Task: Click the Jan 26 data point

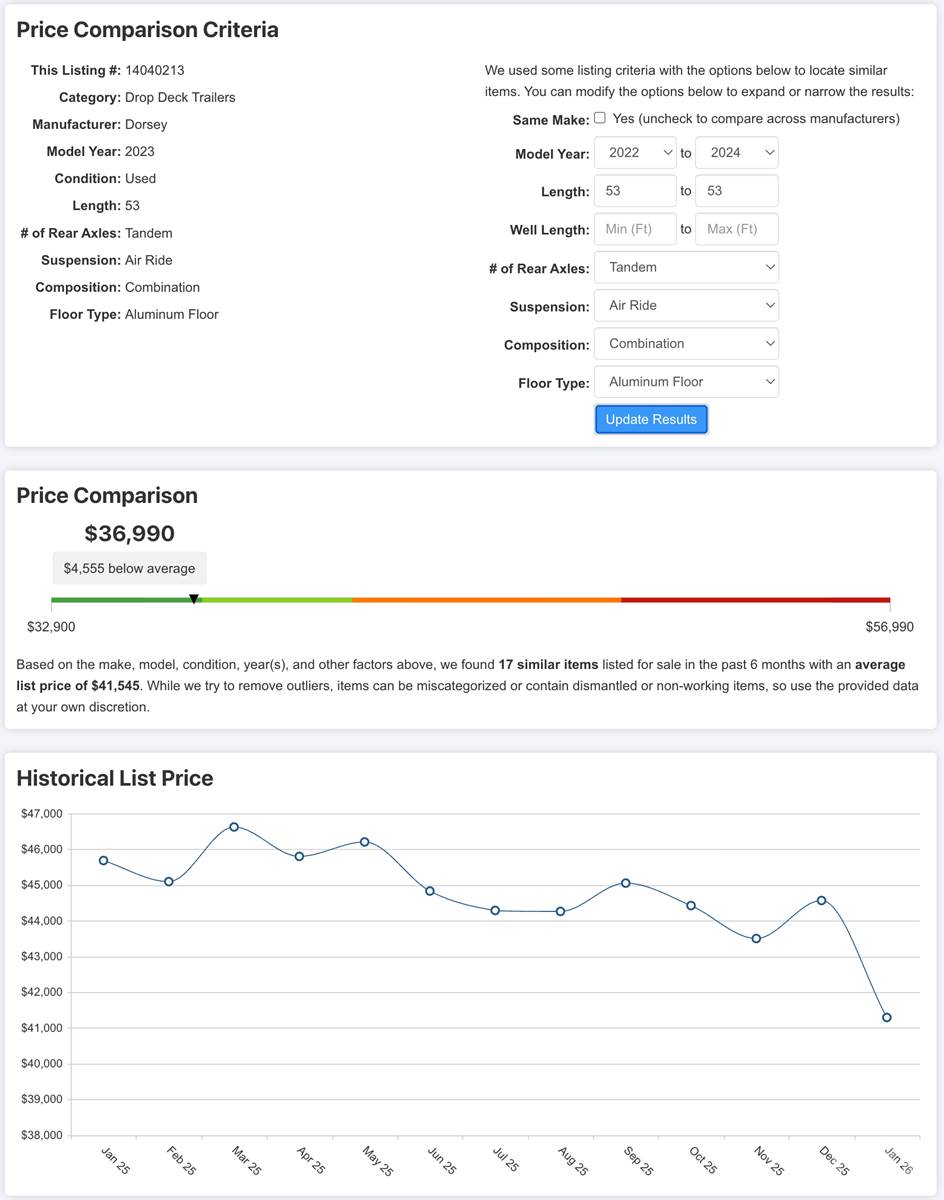Action: [887, 1017]
